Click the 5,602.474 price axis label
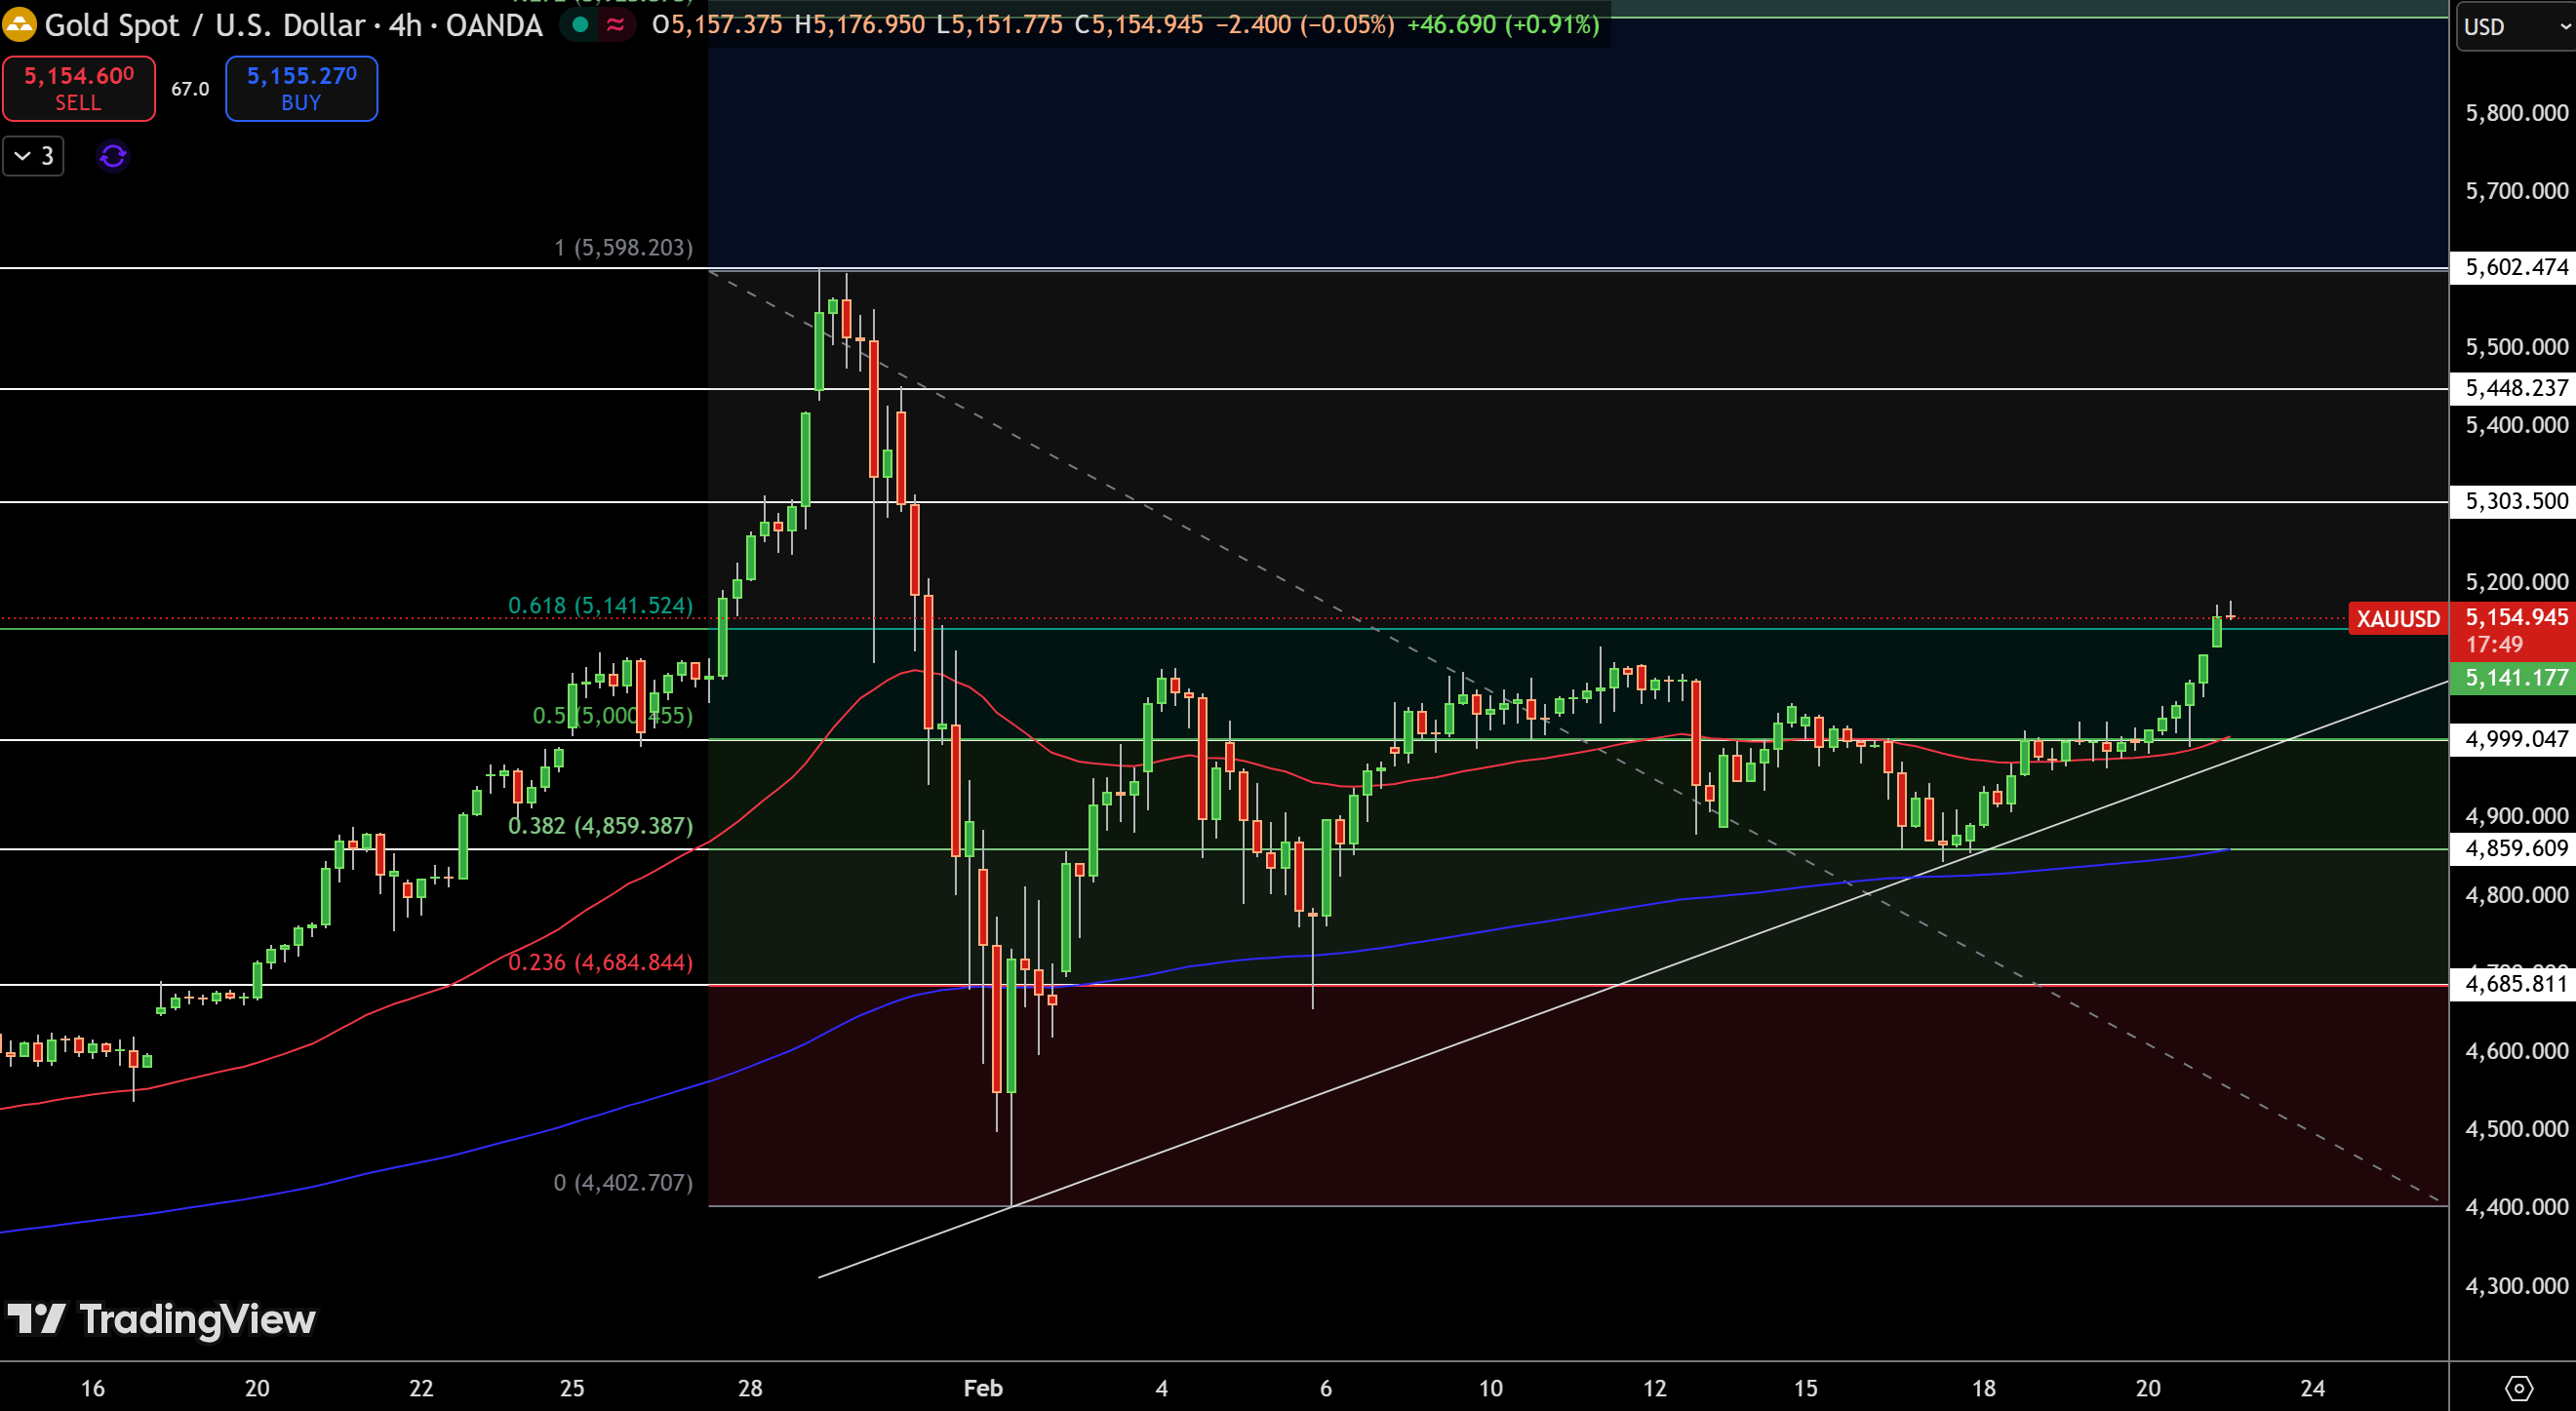Image resolution: width=2576 pixels, height=1411 pixels. 2514,267
